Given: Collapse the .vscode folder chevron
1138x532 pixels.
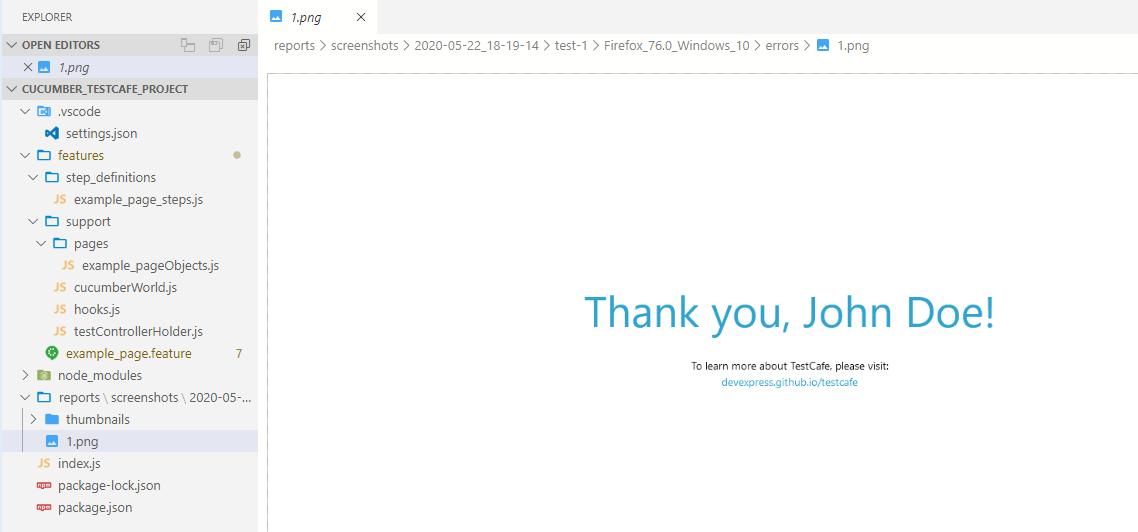Looking at the screenshot, I should pos(25,112).
